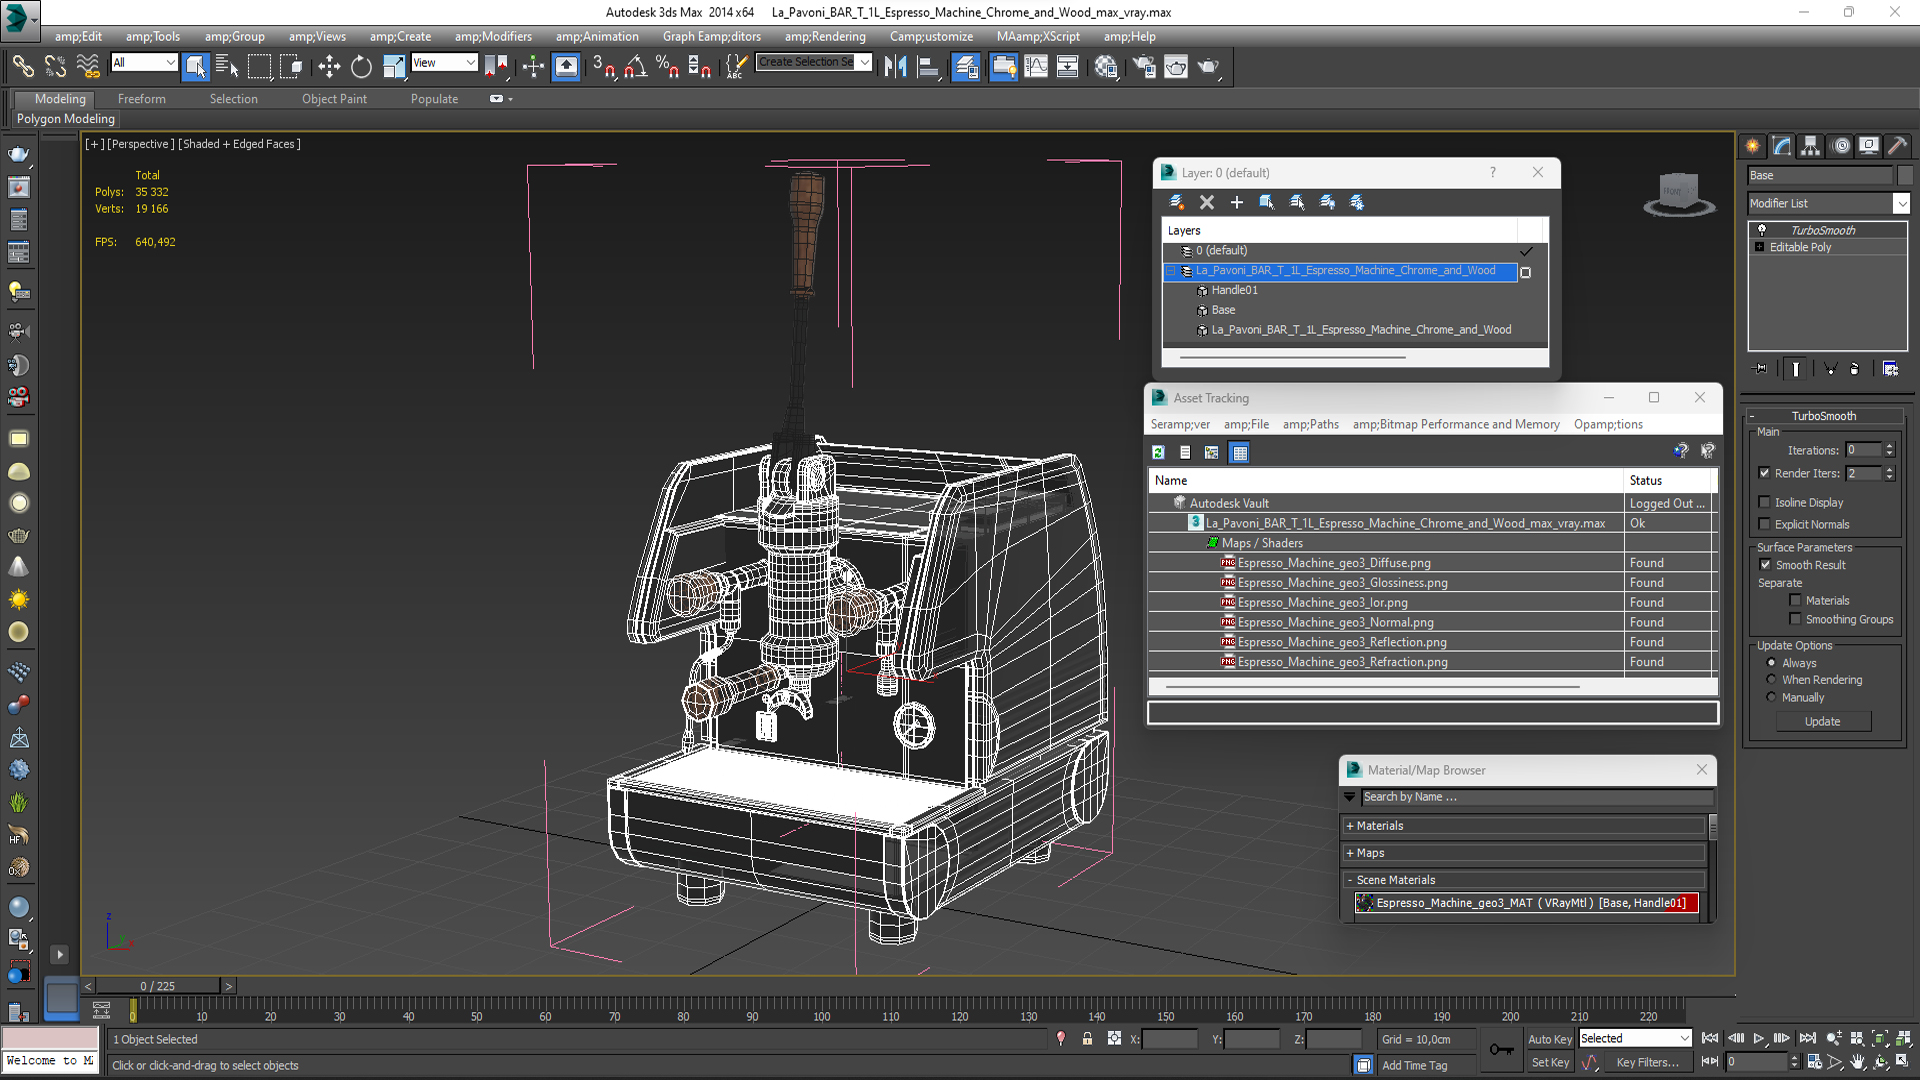Screen dimensions: 1920x1080
Task: Toggle the 3D Snaps icon
Action: (x=603, y=67)
